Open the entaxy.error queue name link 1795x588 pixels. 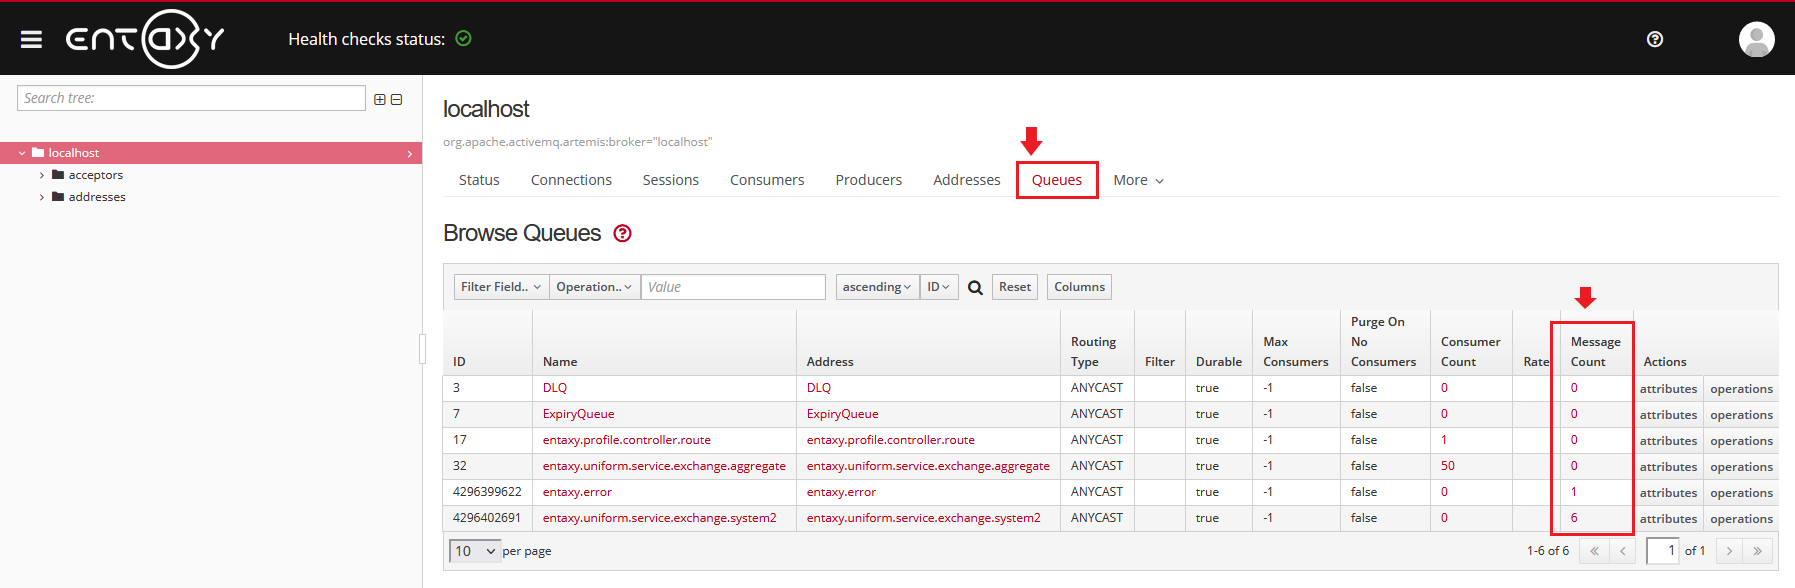[577, 492]
